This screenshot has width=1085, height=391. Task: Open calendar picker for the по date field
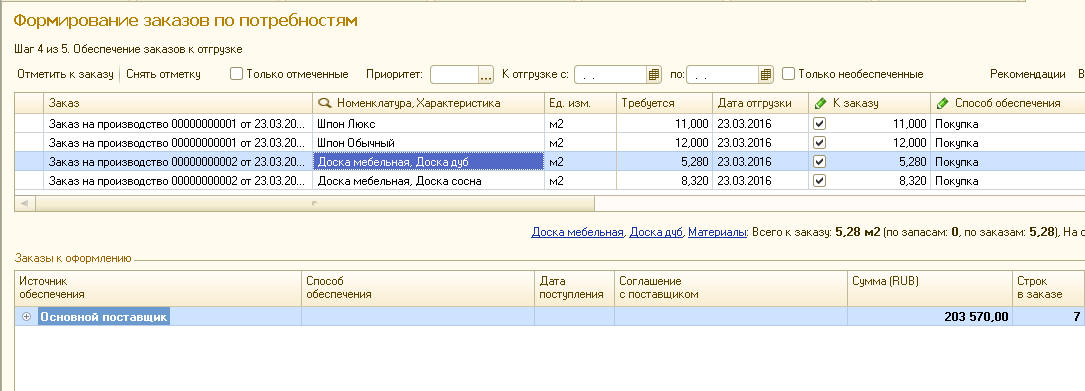pos(765,75)
